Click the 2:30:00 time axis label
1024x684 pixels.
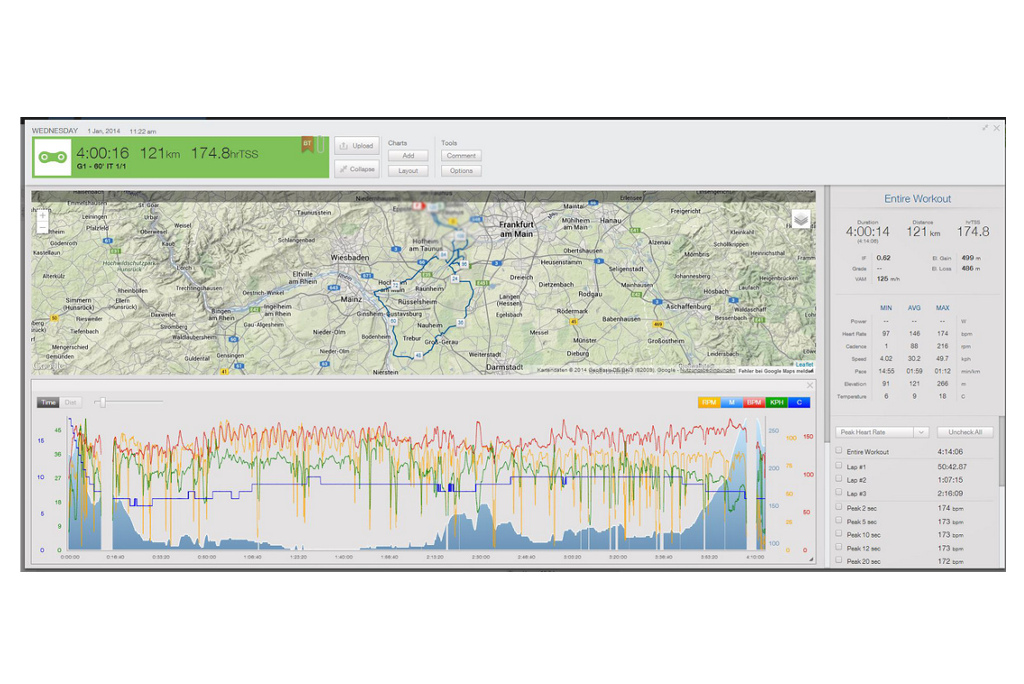point(481,557)
